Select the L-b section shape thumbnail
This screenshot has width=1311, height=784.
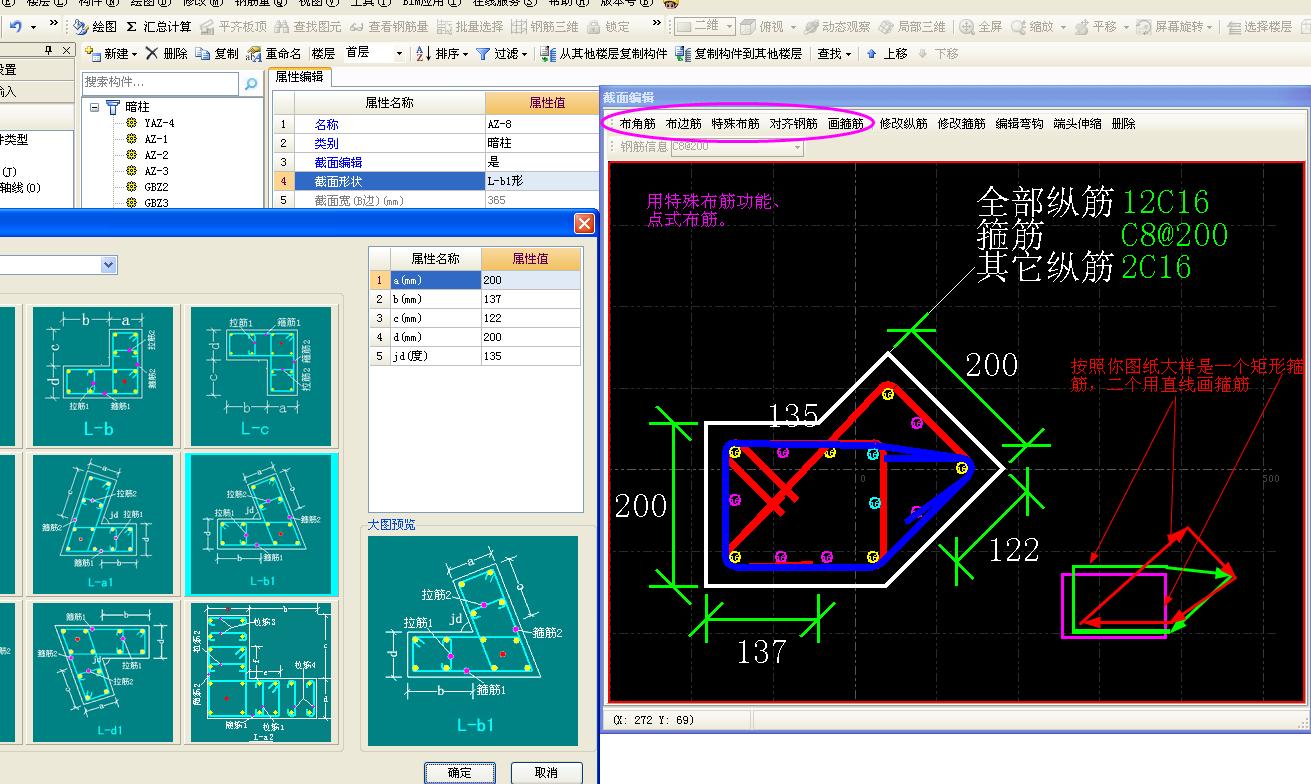tap(103, 376)
